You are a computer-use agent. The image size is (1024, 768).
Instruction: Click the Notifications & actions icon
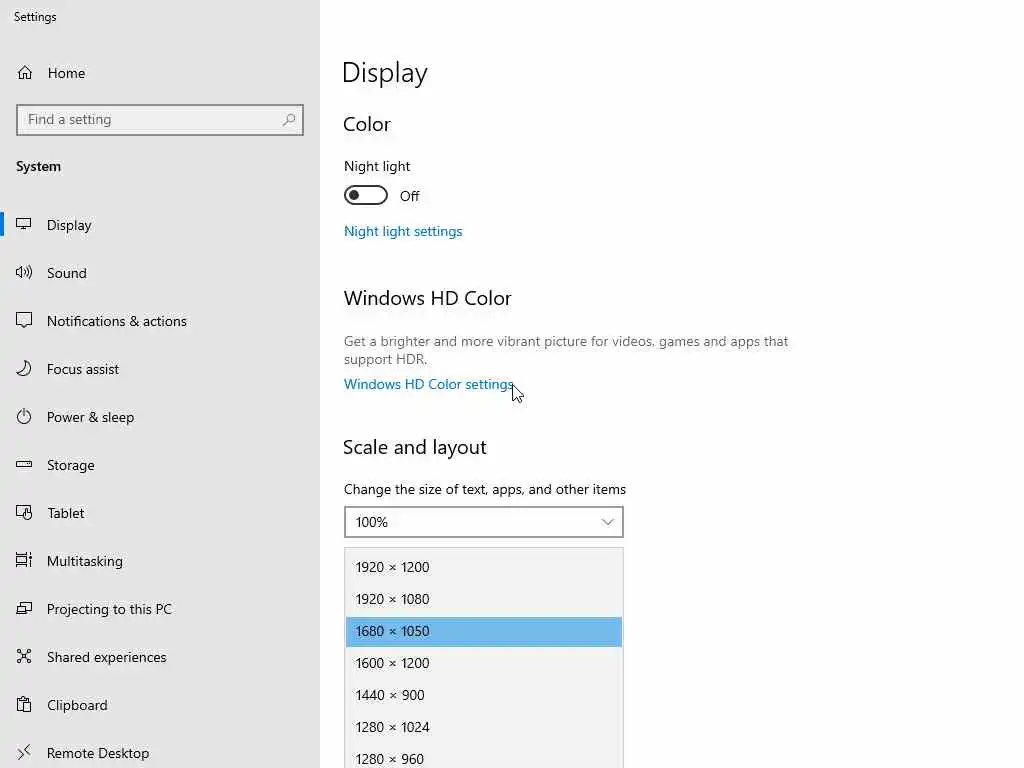coord(24,320)
